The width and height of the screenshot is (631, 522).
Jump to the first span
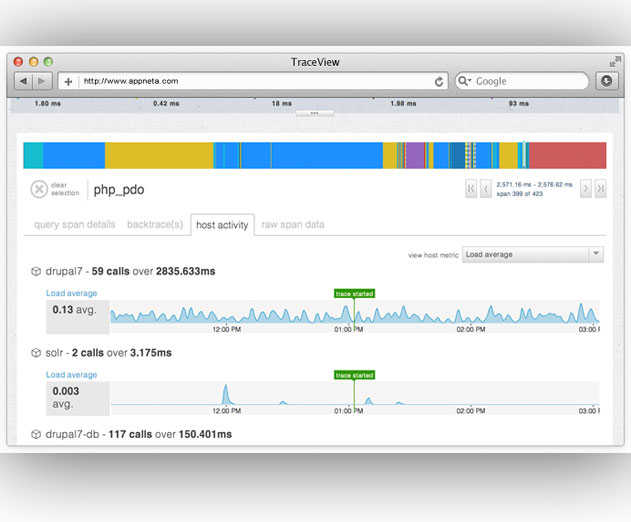click(471, 188)
